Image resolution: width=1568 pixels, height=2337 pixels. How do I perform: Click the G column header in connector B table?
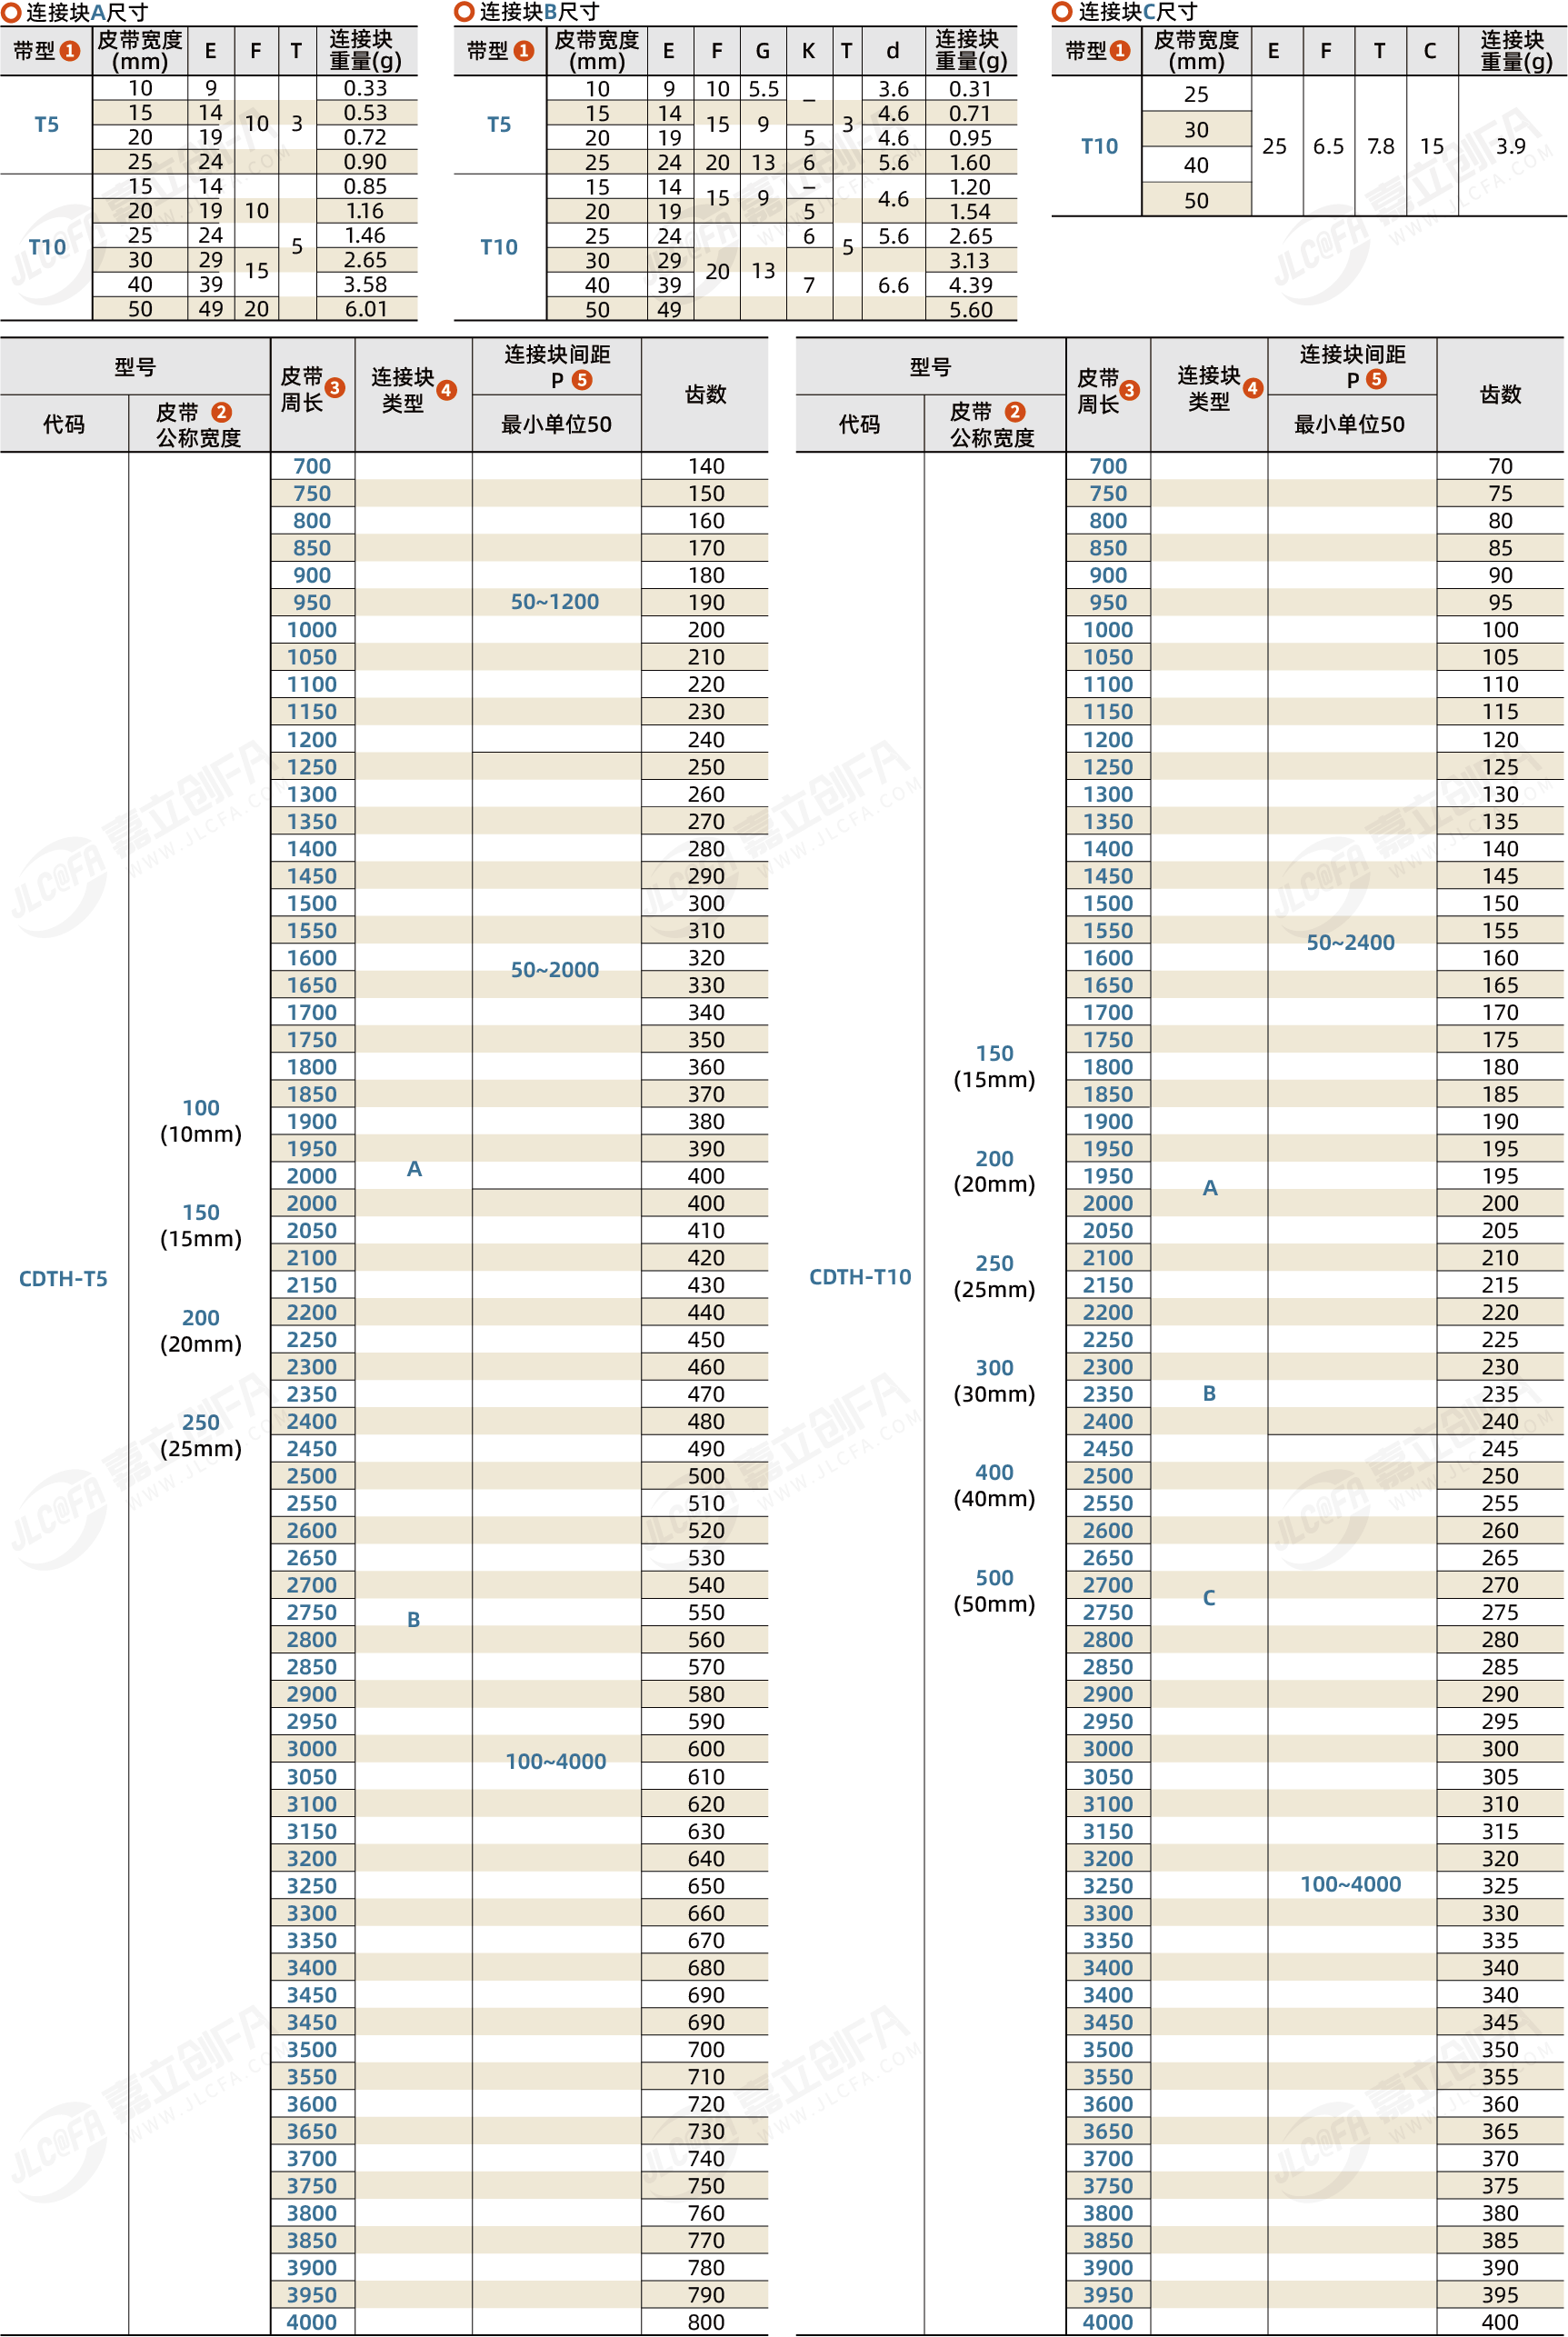(763, 50)
